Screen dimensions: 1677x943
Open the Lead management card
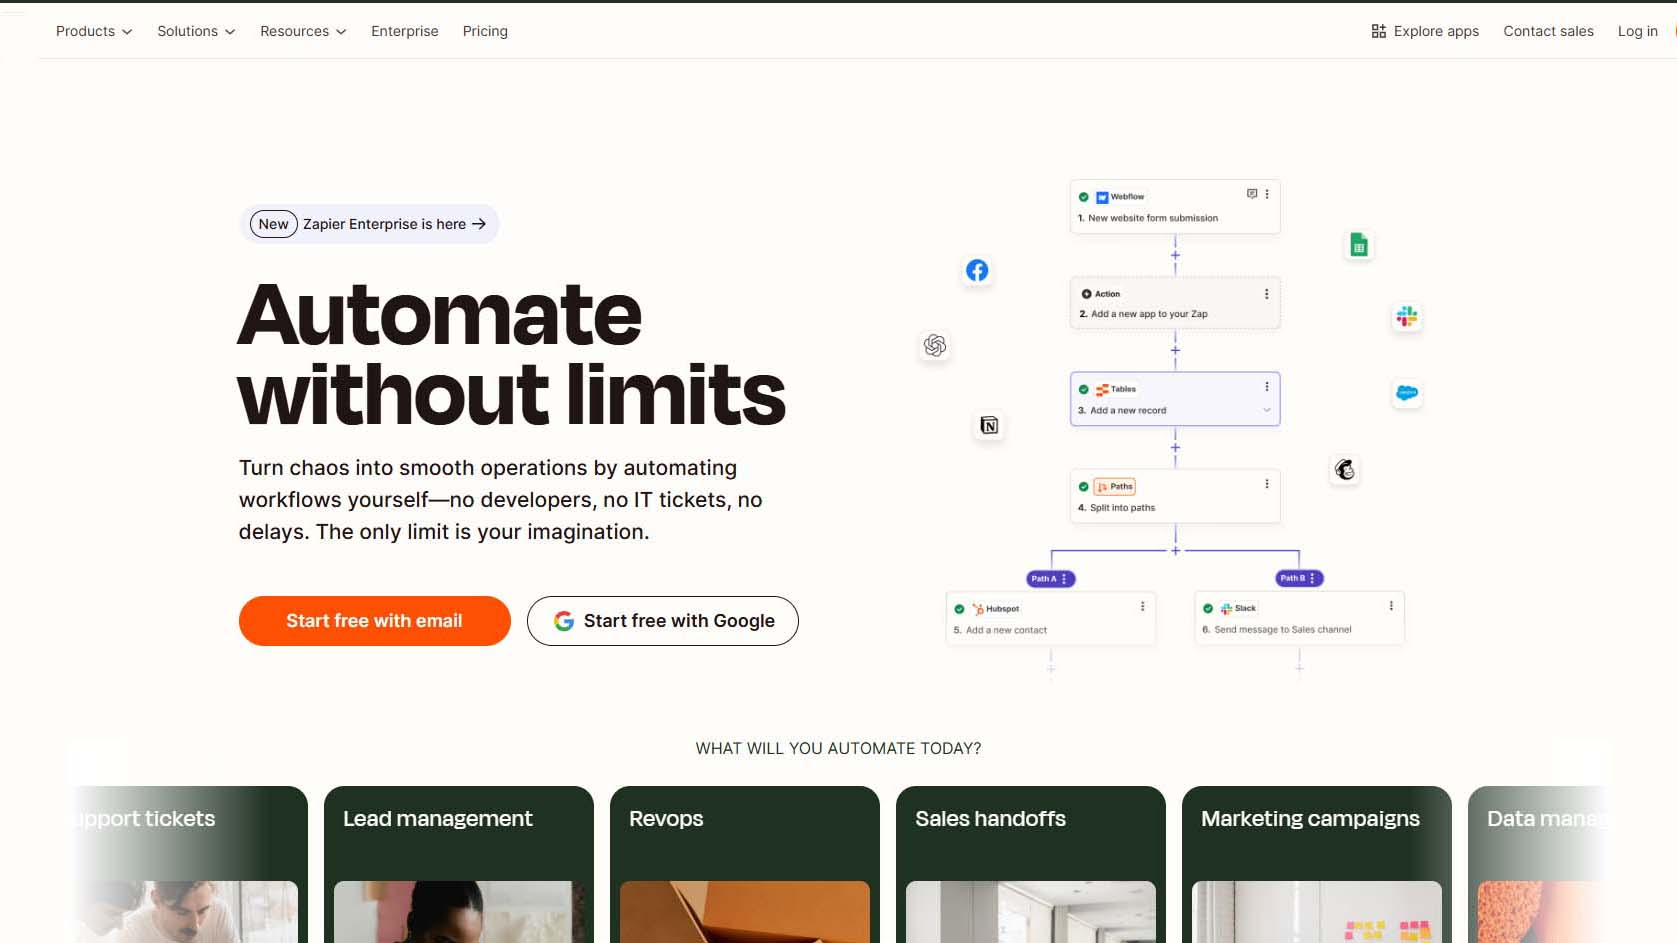tap(459, 864)
